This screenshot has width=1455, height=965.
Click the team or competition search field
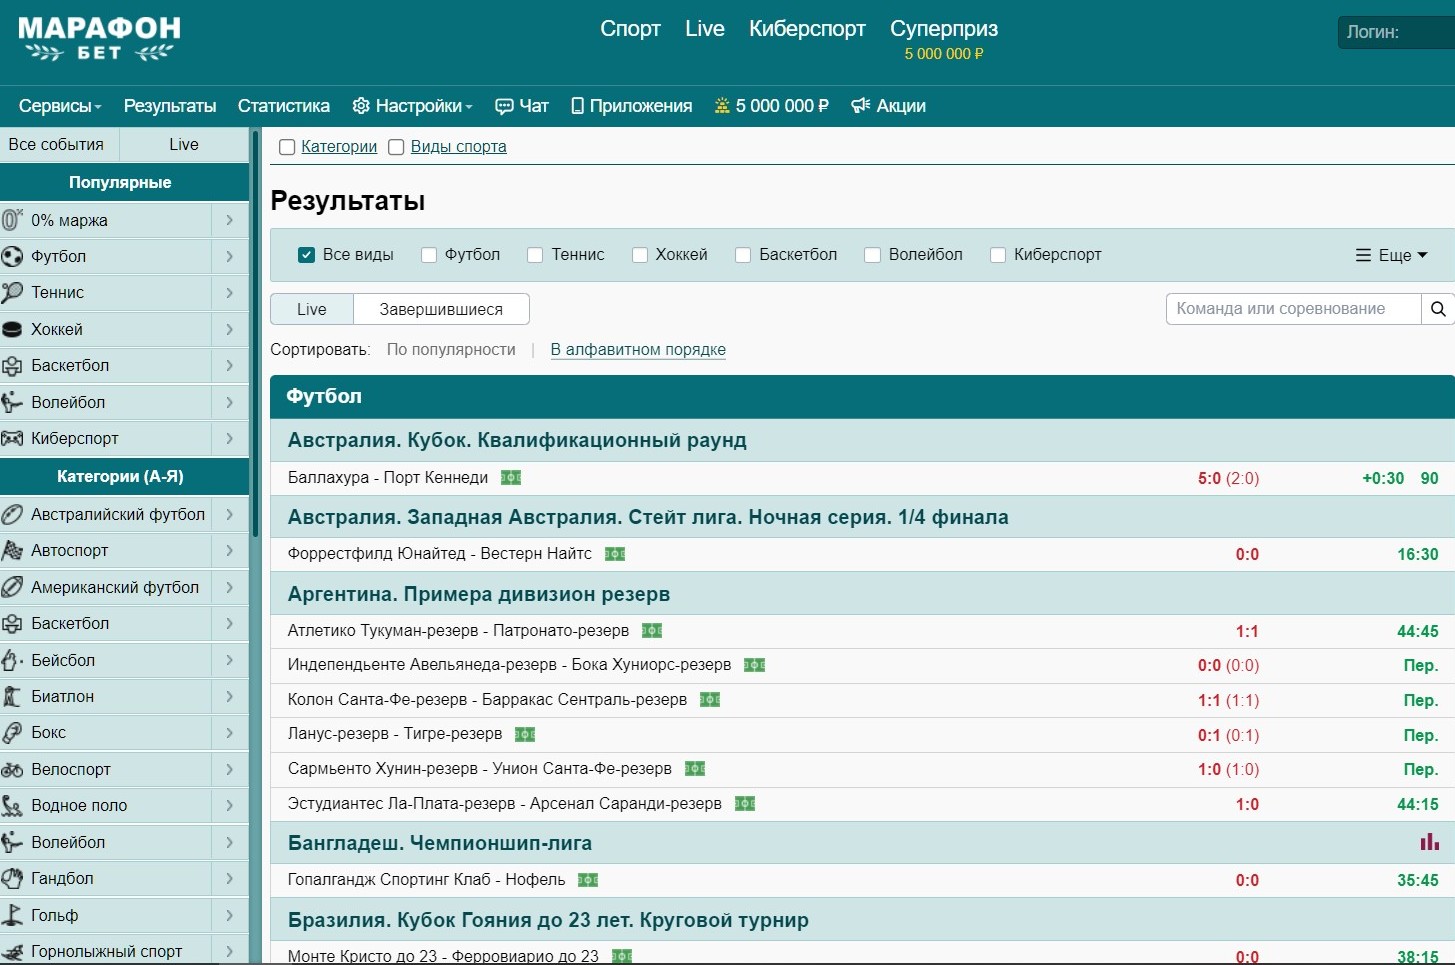point(1293,309)
